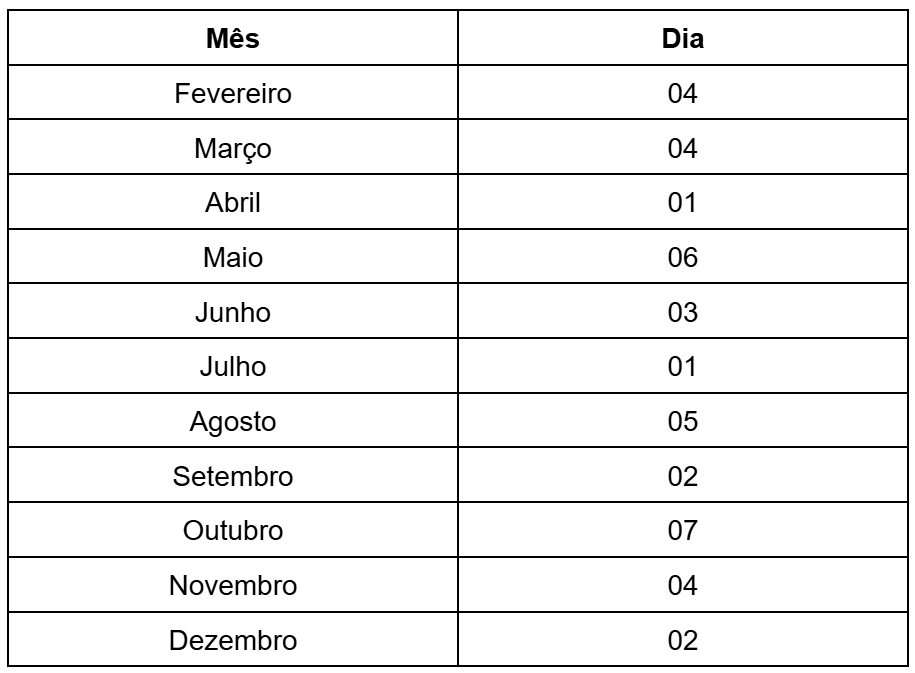915x673 pixels.
Task: Select the Fevereiro month cell
Action: point(233,95)
